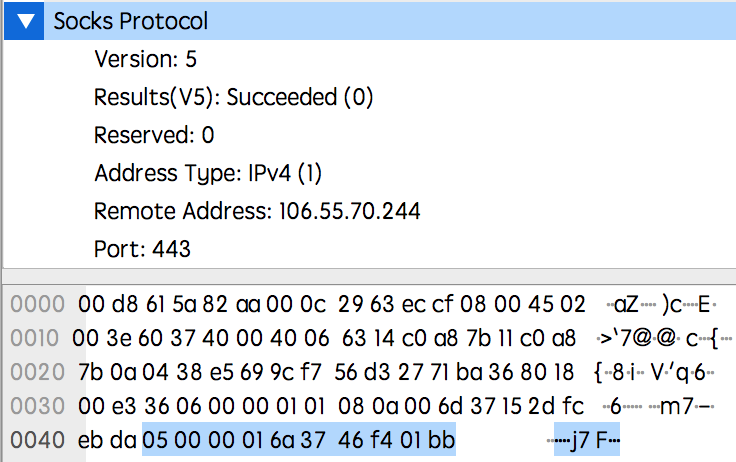Click offset 0020 in the hex dump
This screenshot has width=736, height=462.
tap(36, 372)
